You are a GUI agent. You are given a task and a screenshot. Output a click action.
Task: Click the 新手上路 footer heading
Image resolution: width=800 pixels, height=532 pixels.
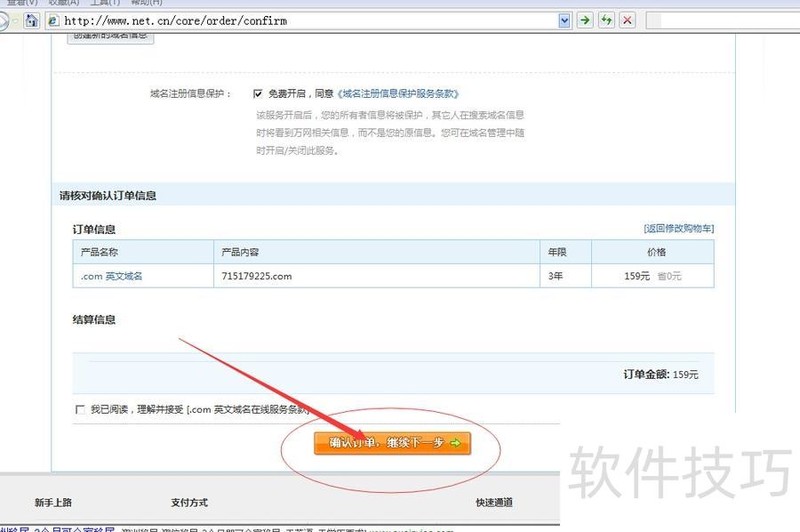(53, 502)
